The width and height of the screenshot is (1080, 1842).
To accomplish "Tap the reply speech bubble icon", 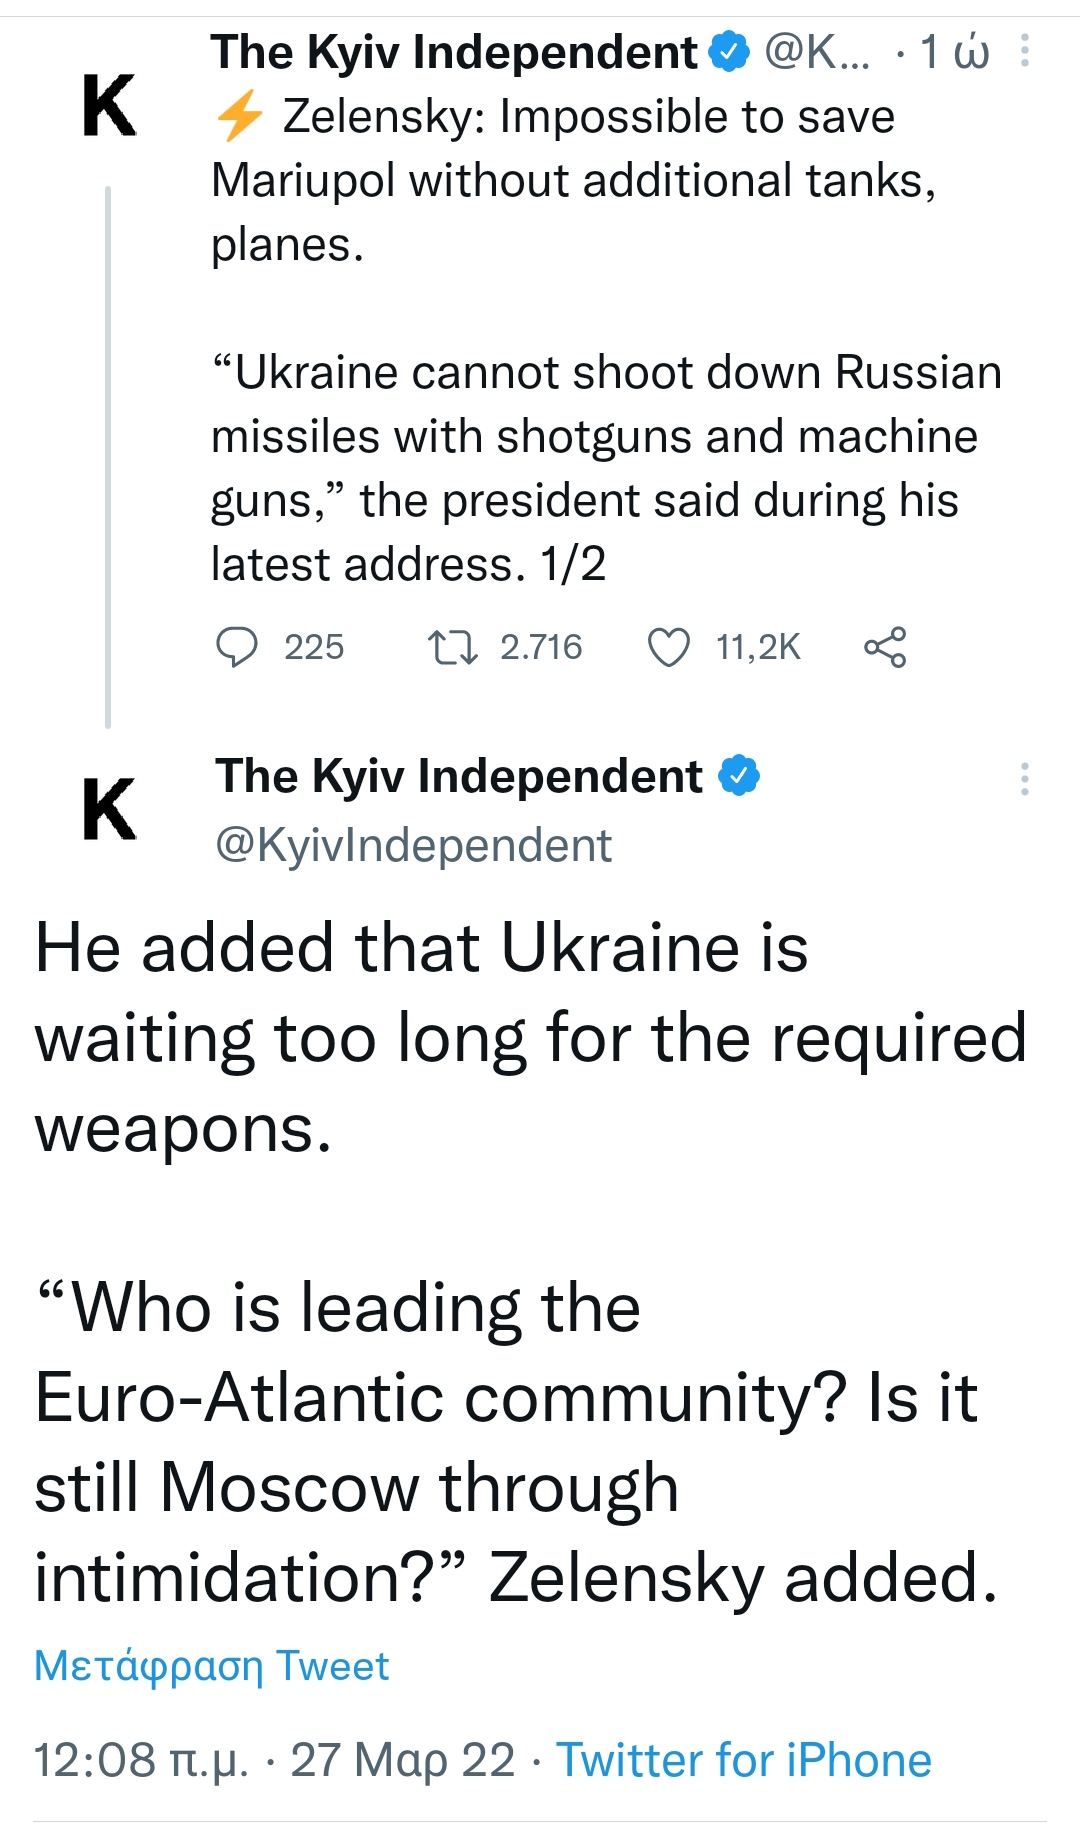I will point(237,647).
